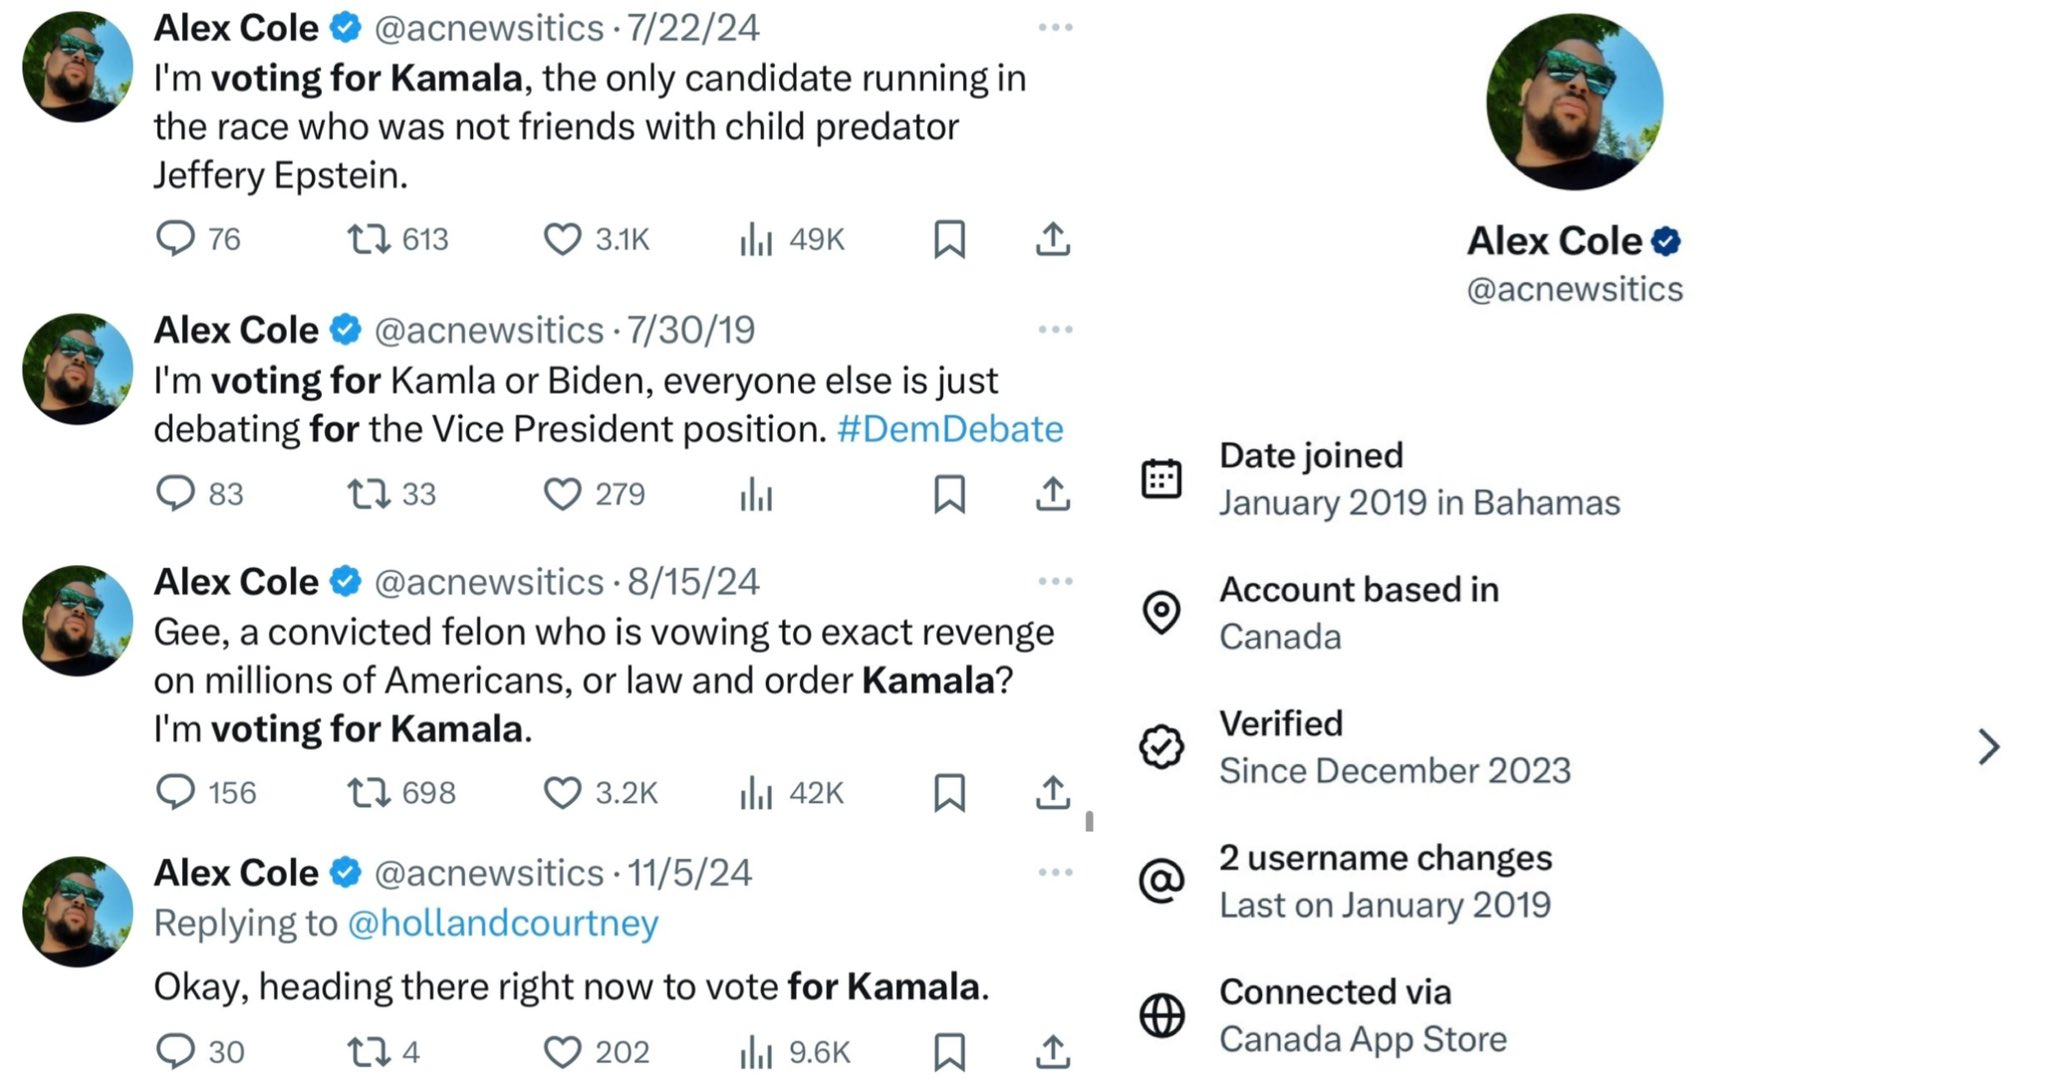The height and width of the screenshot is (1092, 2048).
Task: Open the large Alex Cole profile photo
Action: click(x=1574, y=101)
